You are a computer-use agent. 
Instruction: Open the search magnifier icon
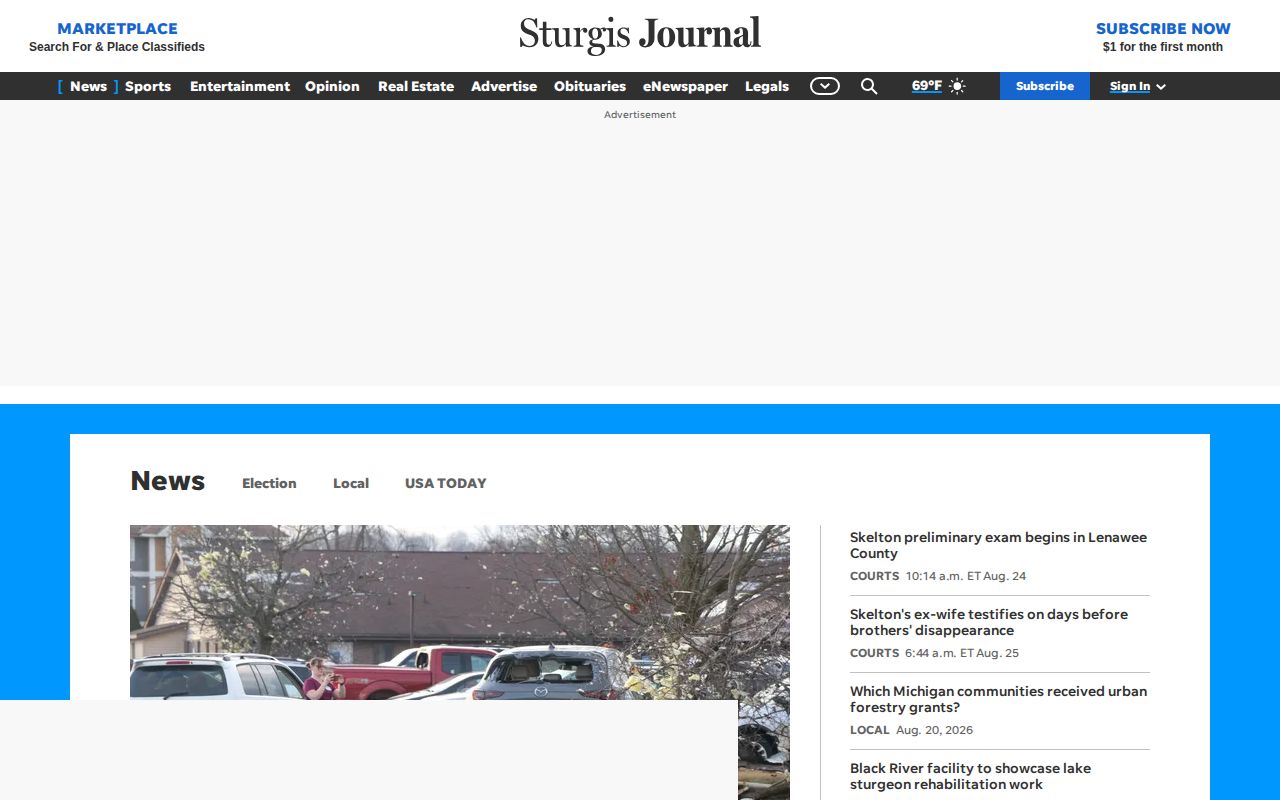pos(869,86)
